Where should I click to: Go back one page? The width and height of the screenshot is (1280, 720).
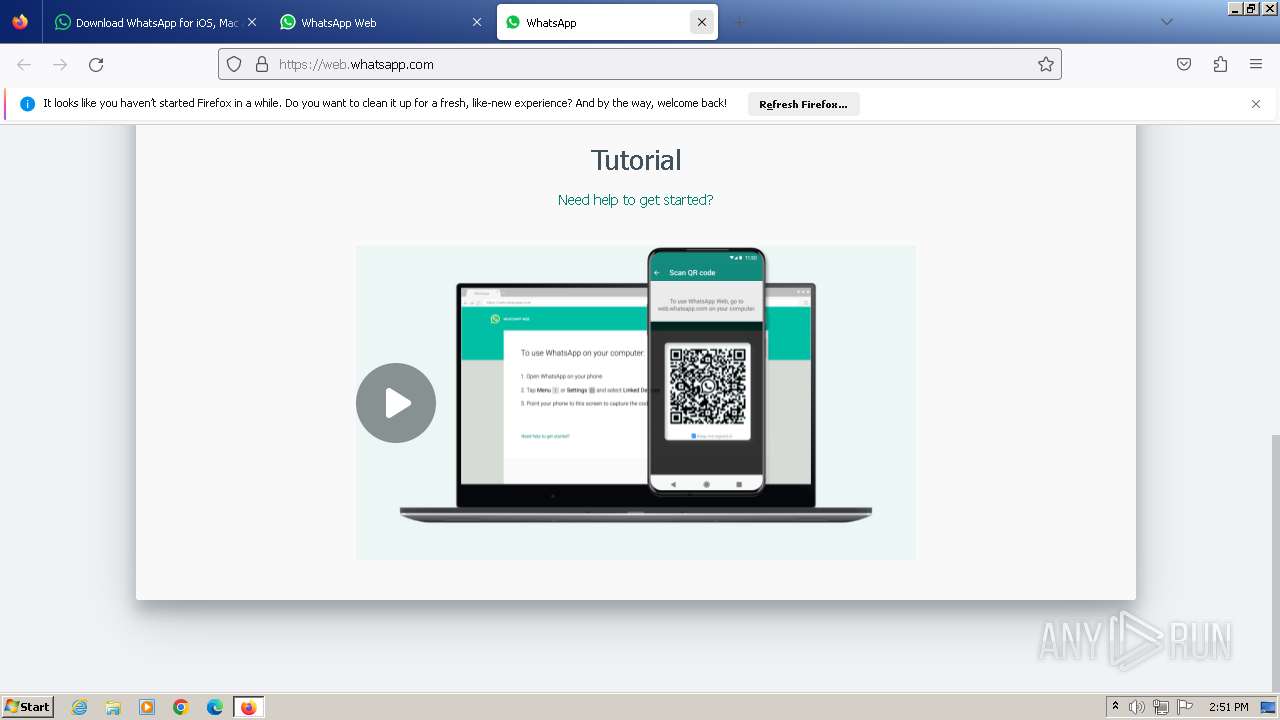24,64
